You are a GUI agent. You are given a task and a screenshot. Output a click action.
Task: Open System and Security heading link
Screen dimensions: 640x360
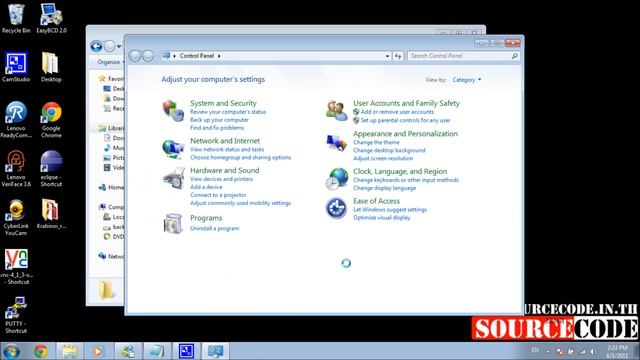(x=223, y=103)
